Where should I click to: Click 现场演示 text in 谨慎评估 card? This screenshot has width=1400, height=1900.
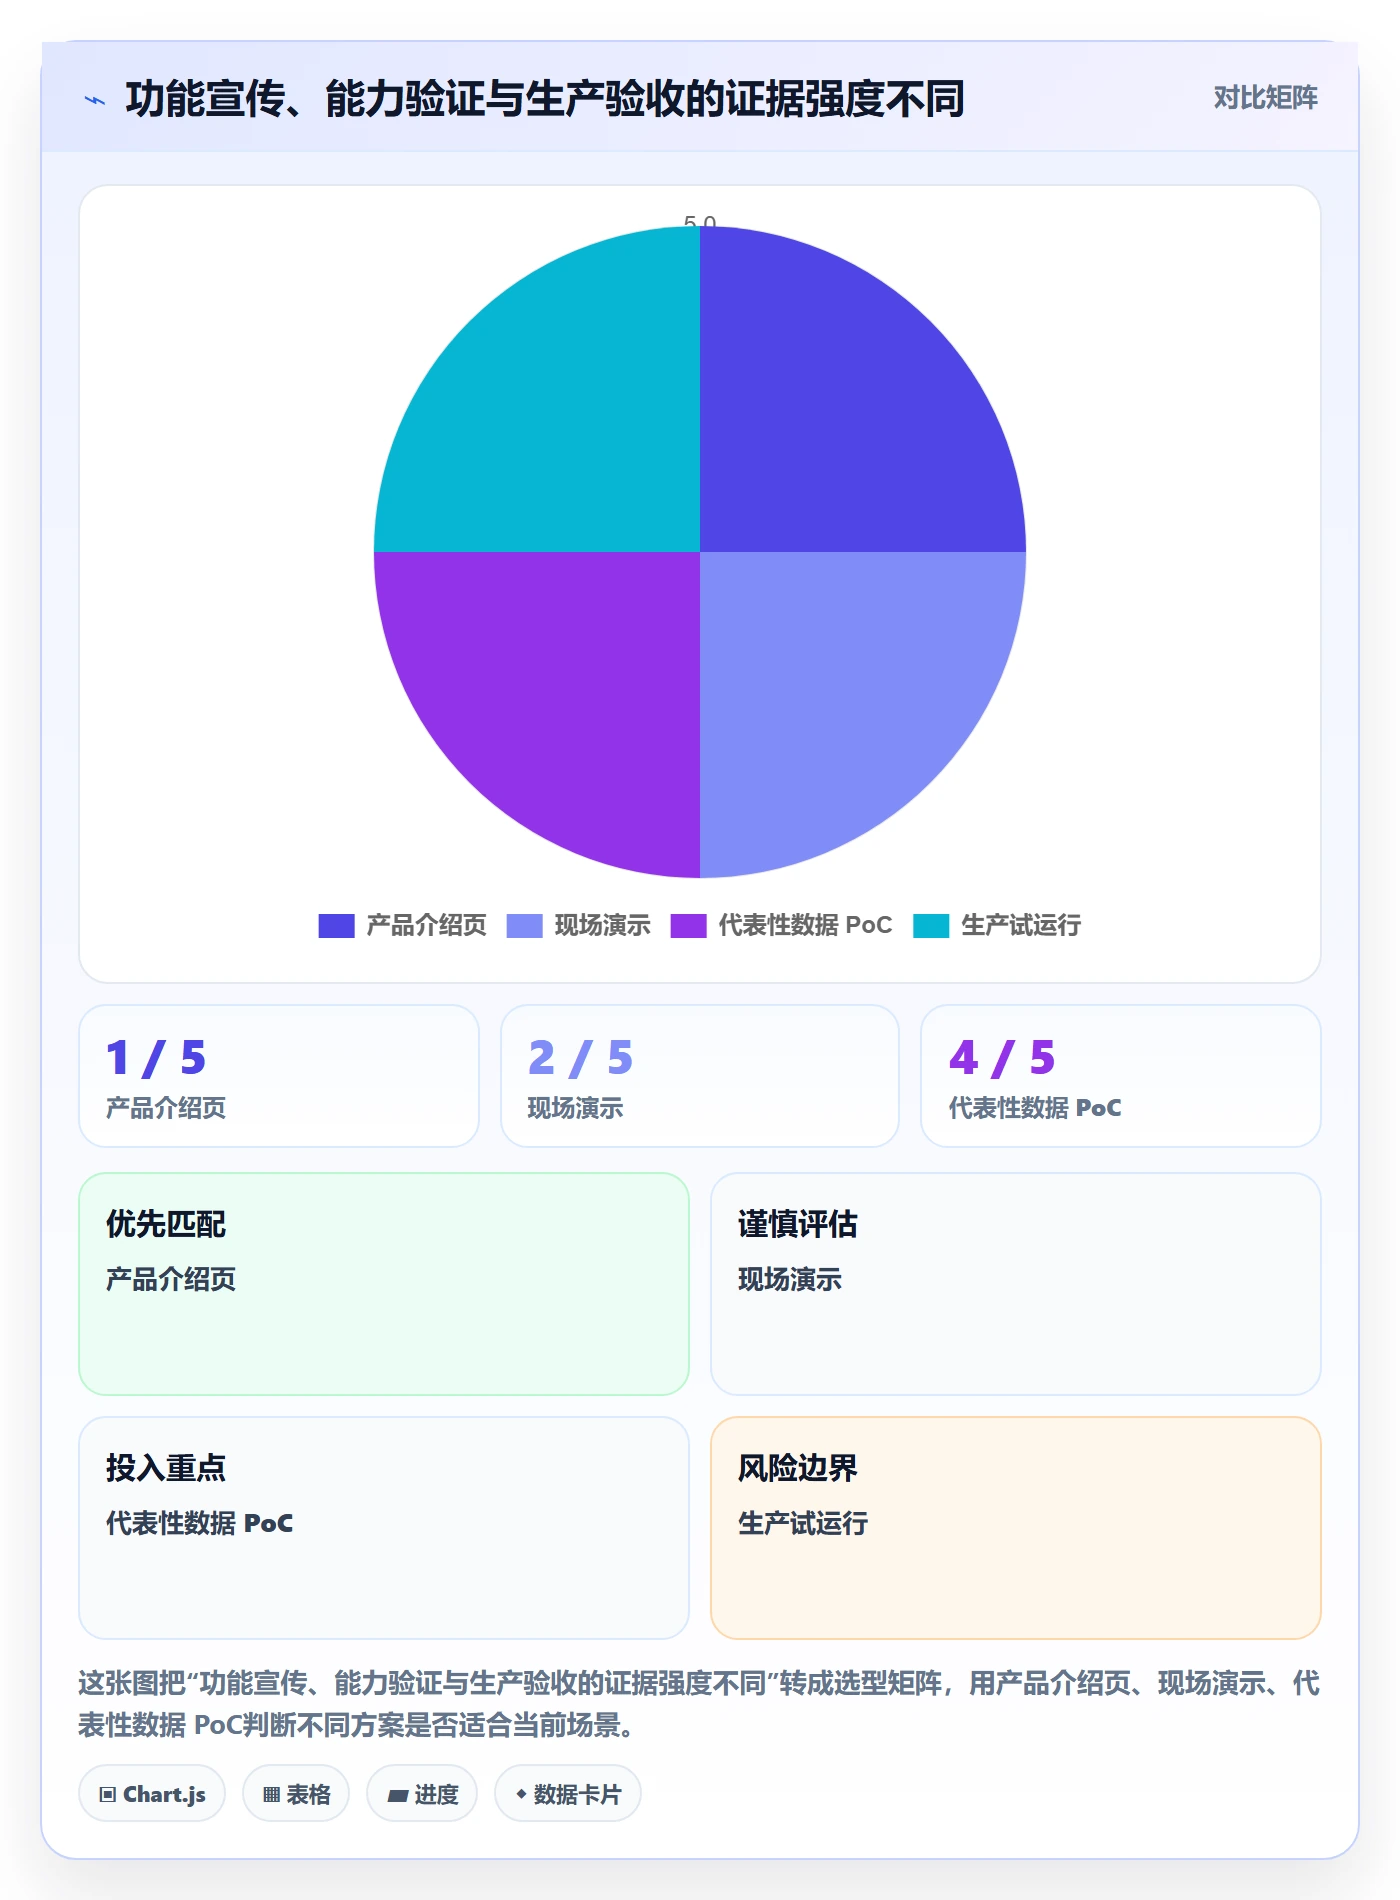coord(790,1279)
